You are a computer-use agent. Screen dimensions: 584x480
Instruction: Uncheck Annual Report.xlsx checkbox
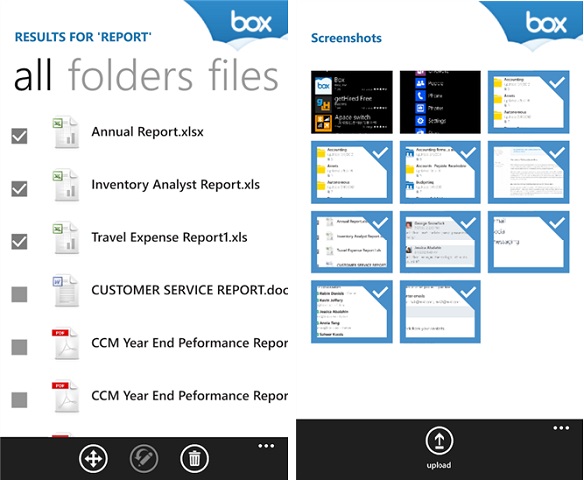click(19, 136)
